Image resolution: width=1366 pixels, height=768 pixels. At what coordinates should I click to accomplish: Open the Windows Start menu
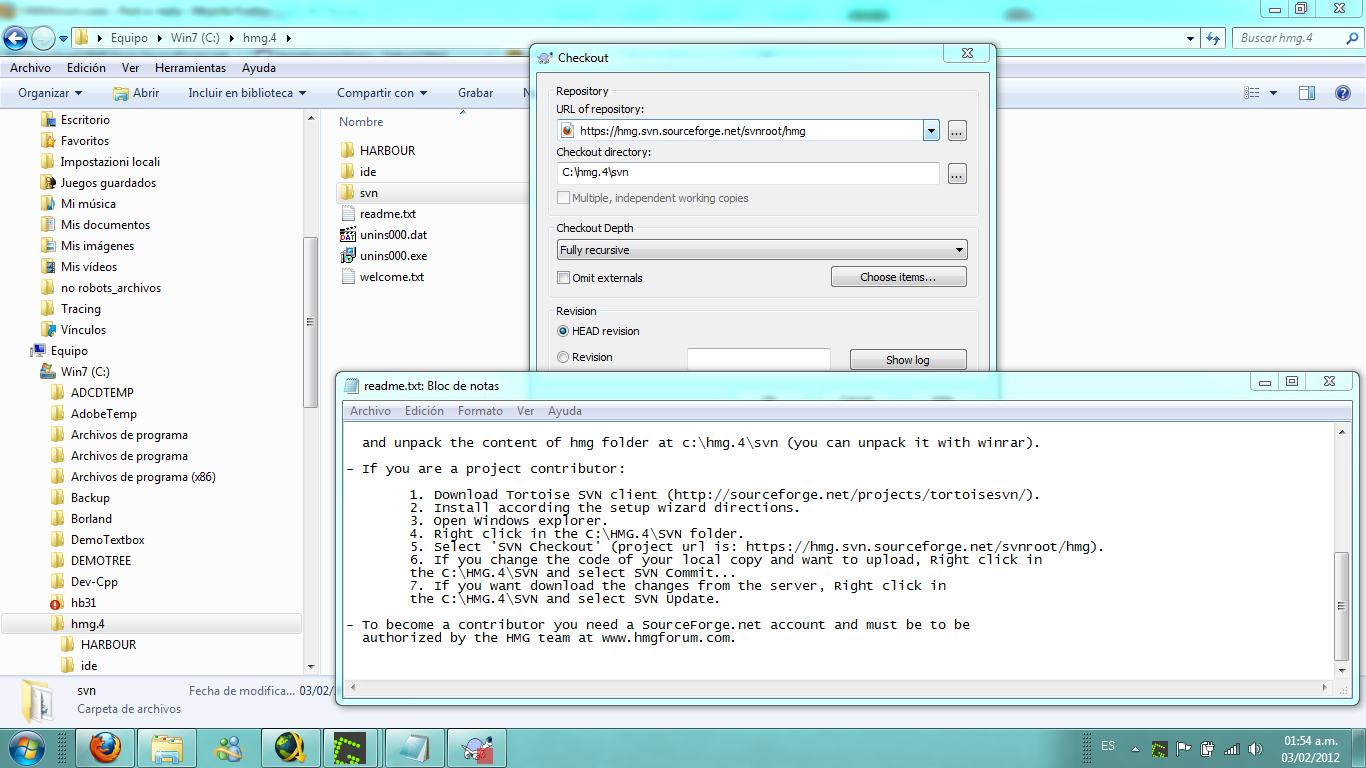[28, 748]
